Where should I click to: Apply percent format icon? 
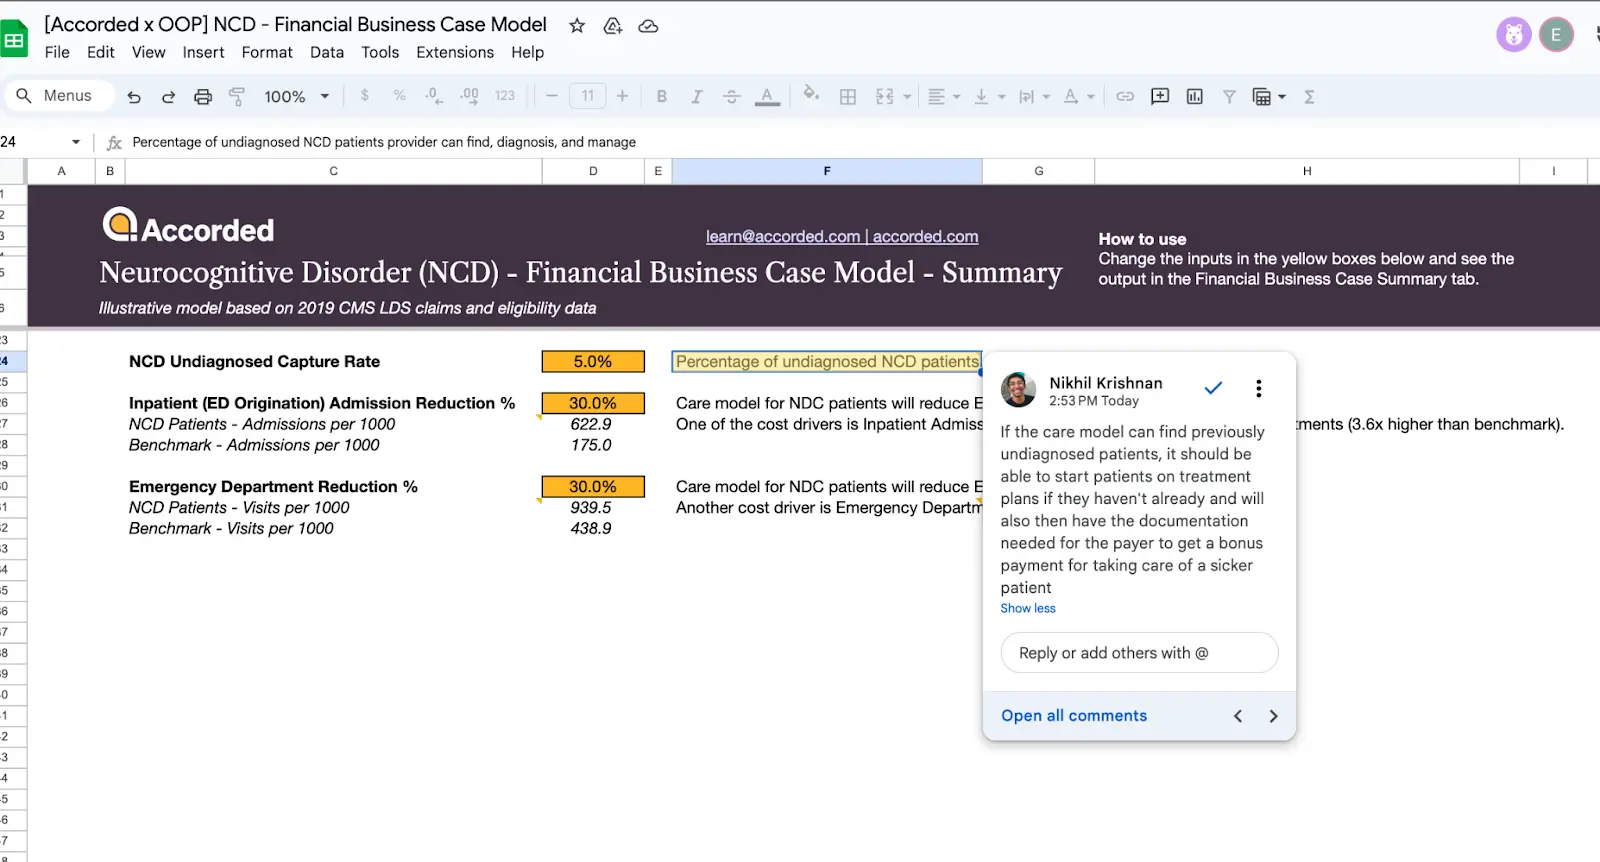pos(399,96)
